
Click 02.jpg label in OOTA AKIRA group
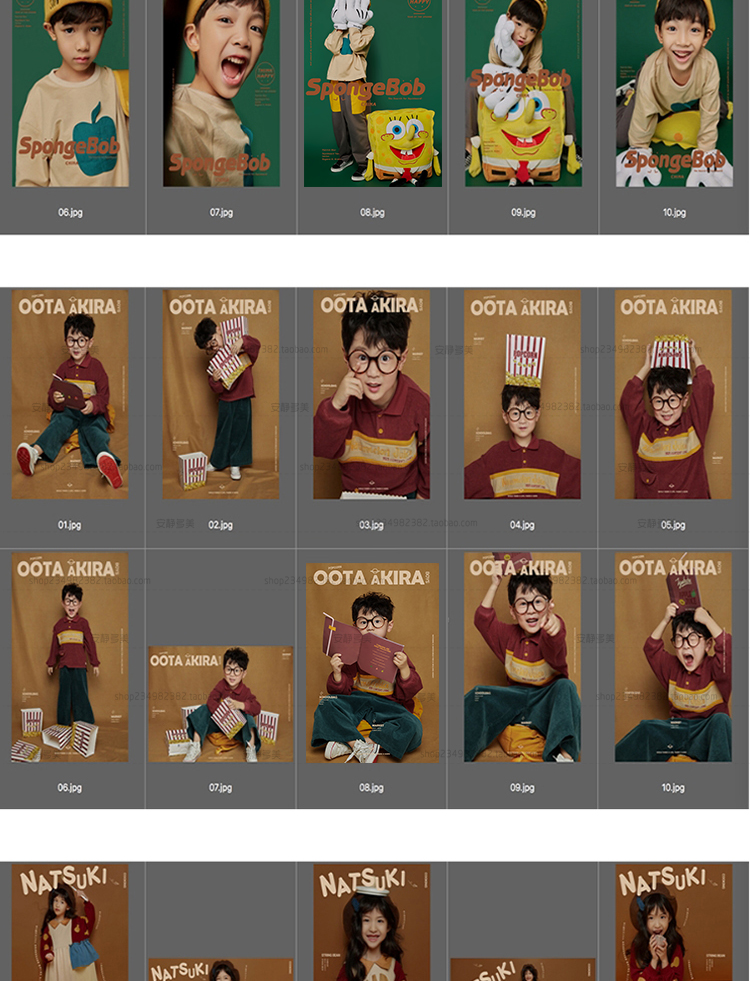(x=220, y=525)
